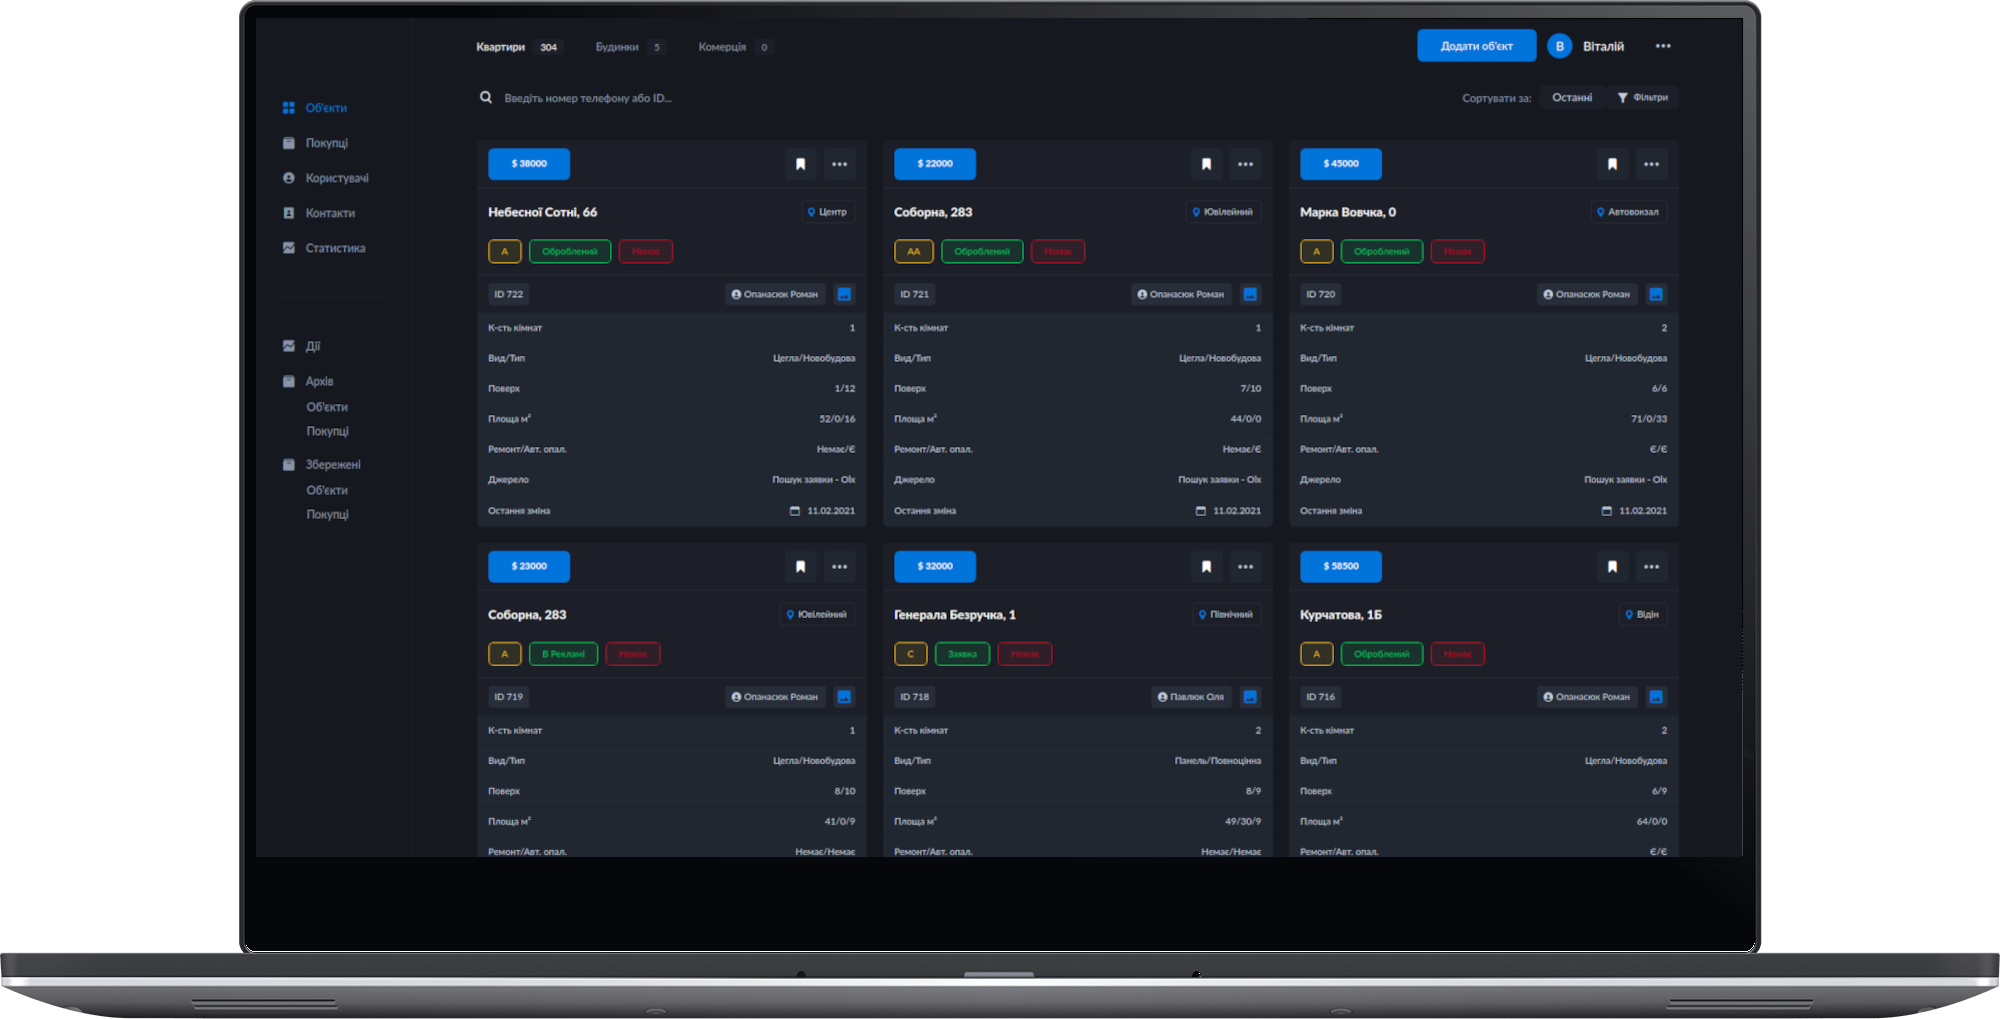Open the three-dot menu on Марка Вовчка card
The width and height of the screenshot is (2000, 1019).
pos(1651,164)
